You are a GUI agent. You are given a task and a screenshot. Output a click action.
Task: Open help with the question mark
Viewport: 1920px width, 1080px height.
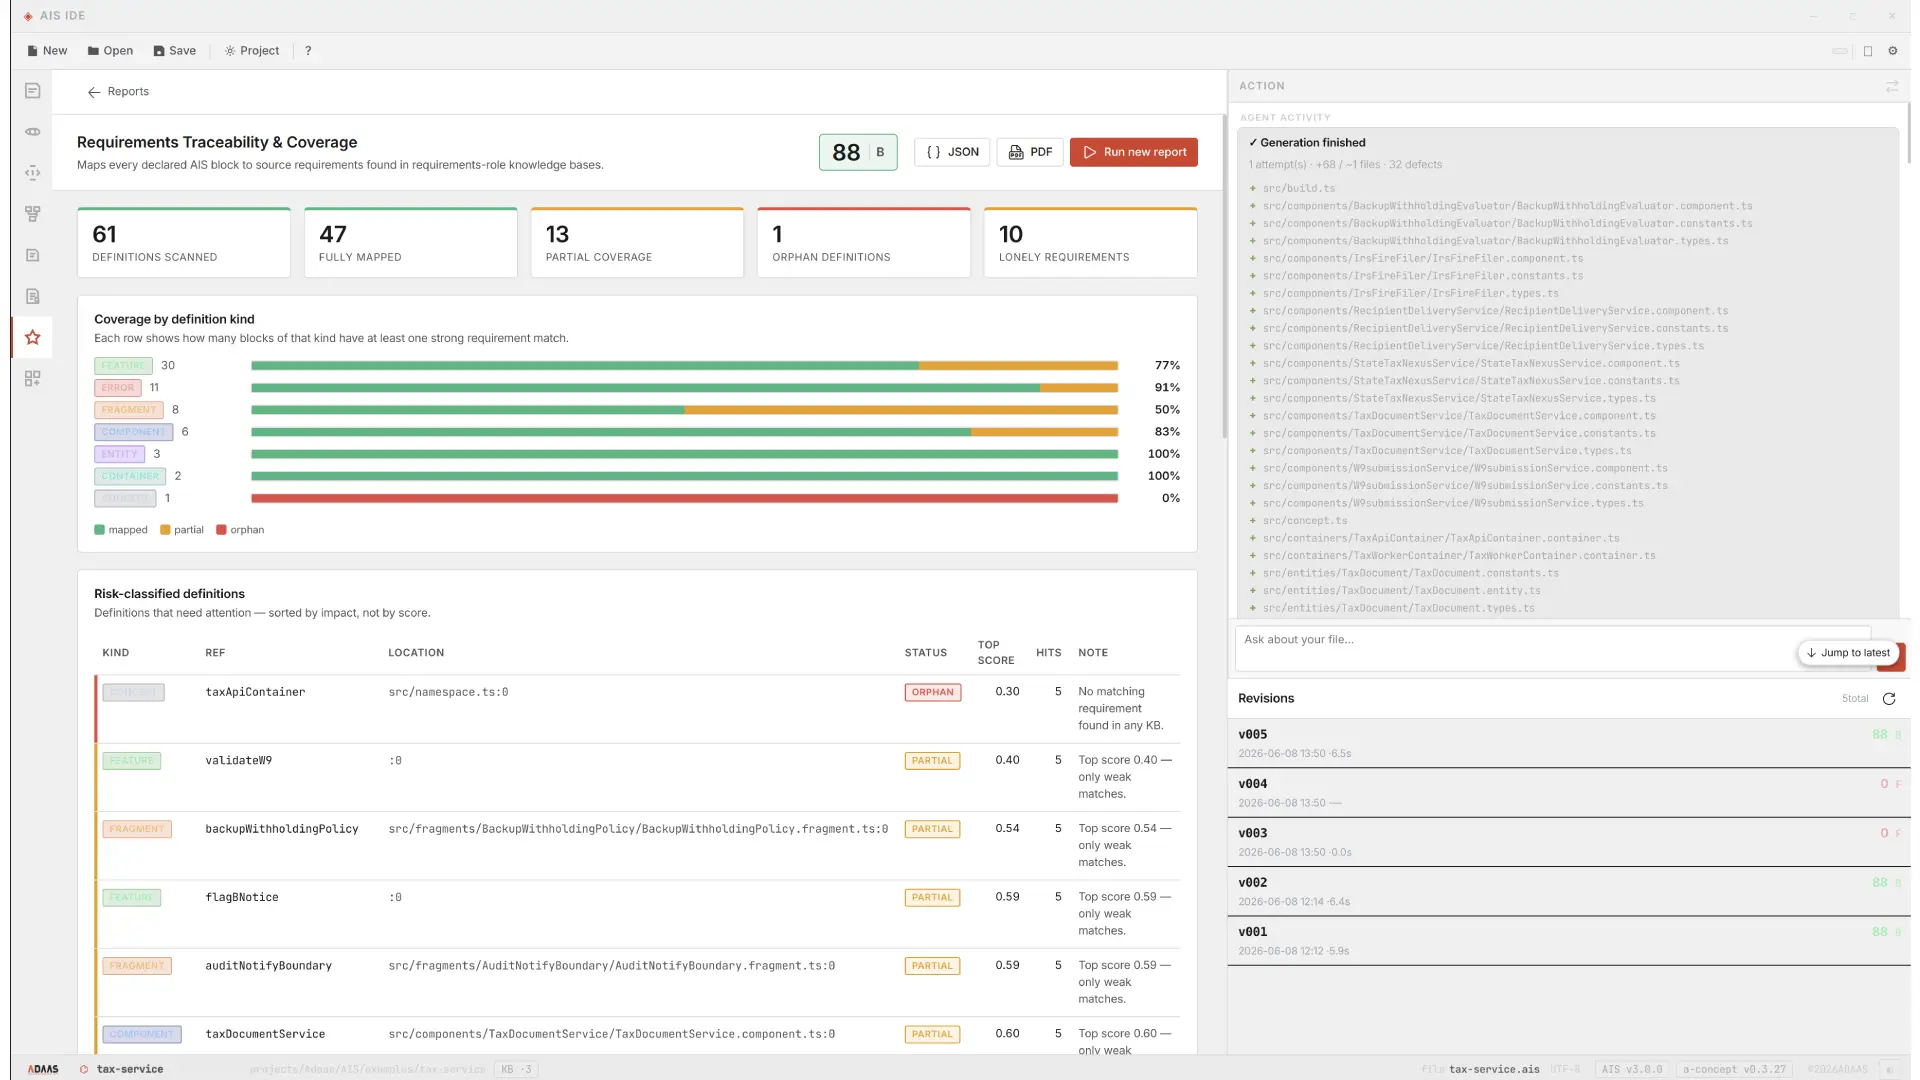point(308,51)
